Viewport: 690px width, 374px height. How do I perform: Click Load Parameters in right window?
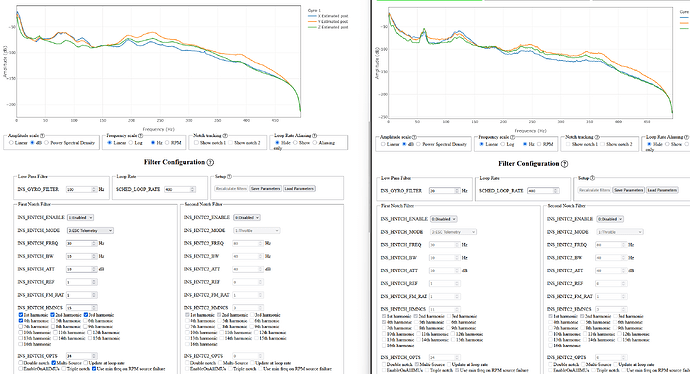pos(662,190)
